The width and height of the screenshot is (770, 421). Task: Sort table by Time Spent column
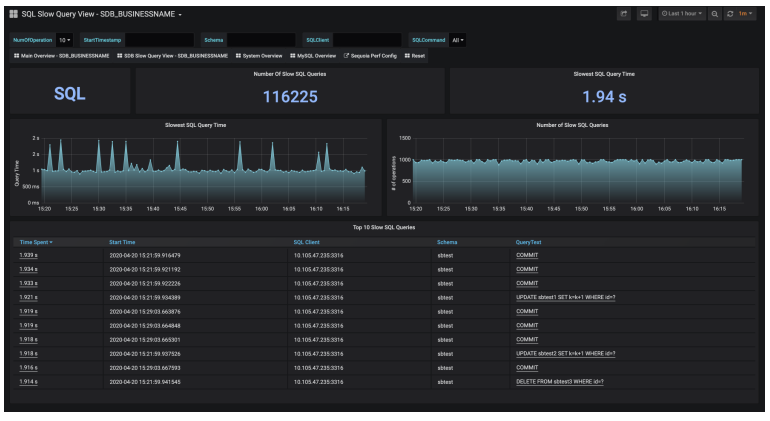pos(36,242)
